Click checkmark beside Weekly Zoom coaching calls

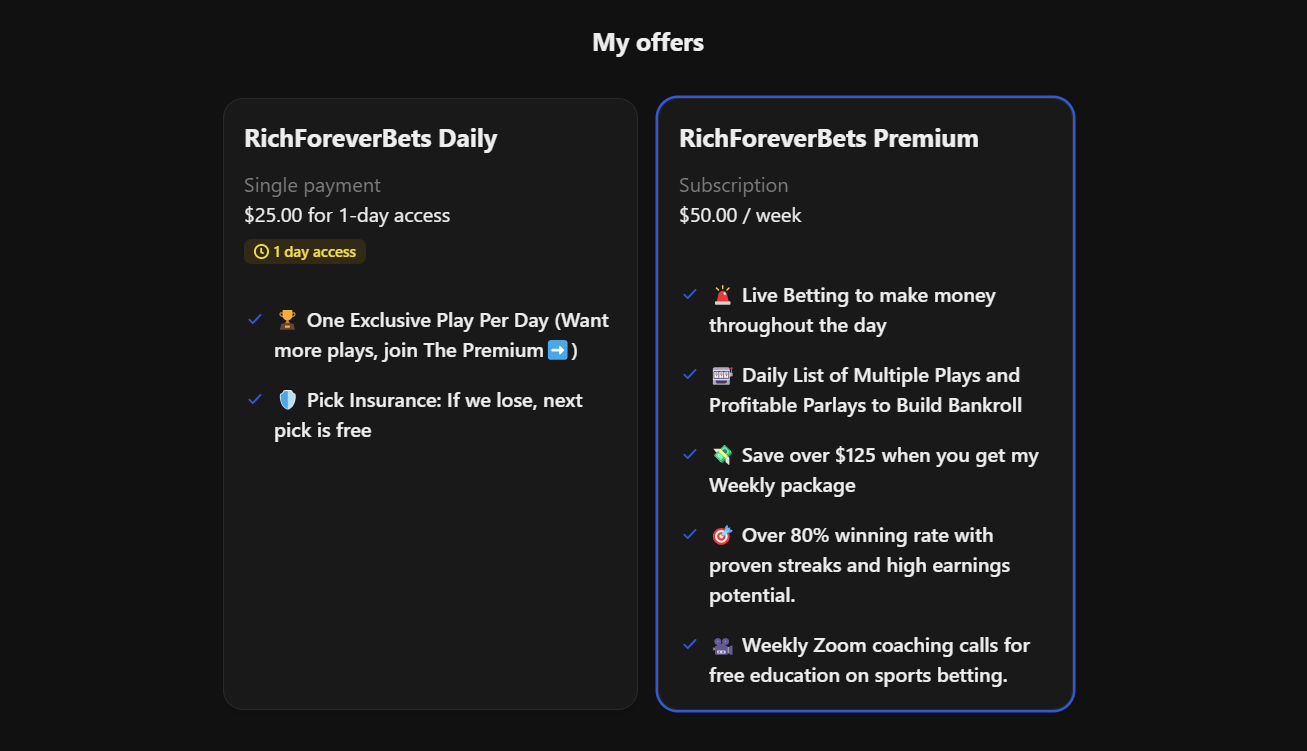point(690,644)
